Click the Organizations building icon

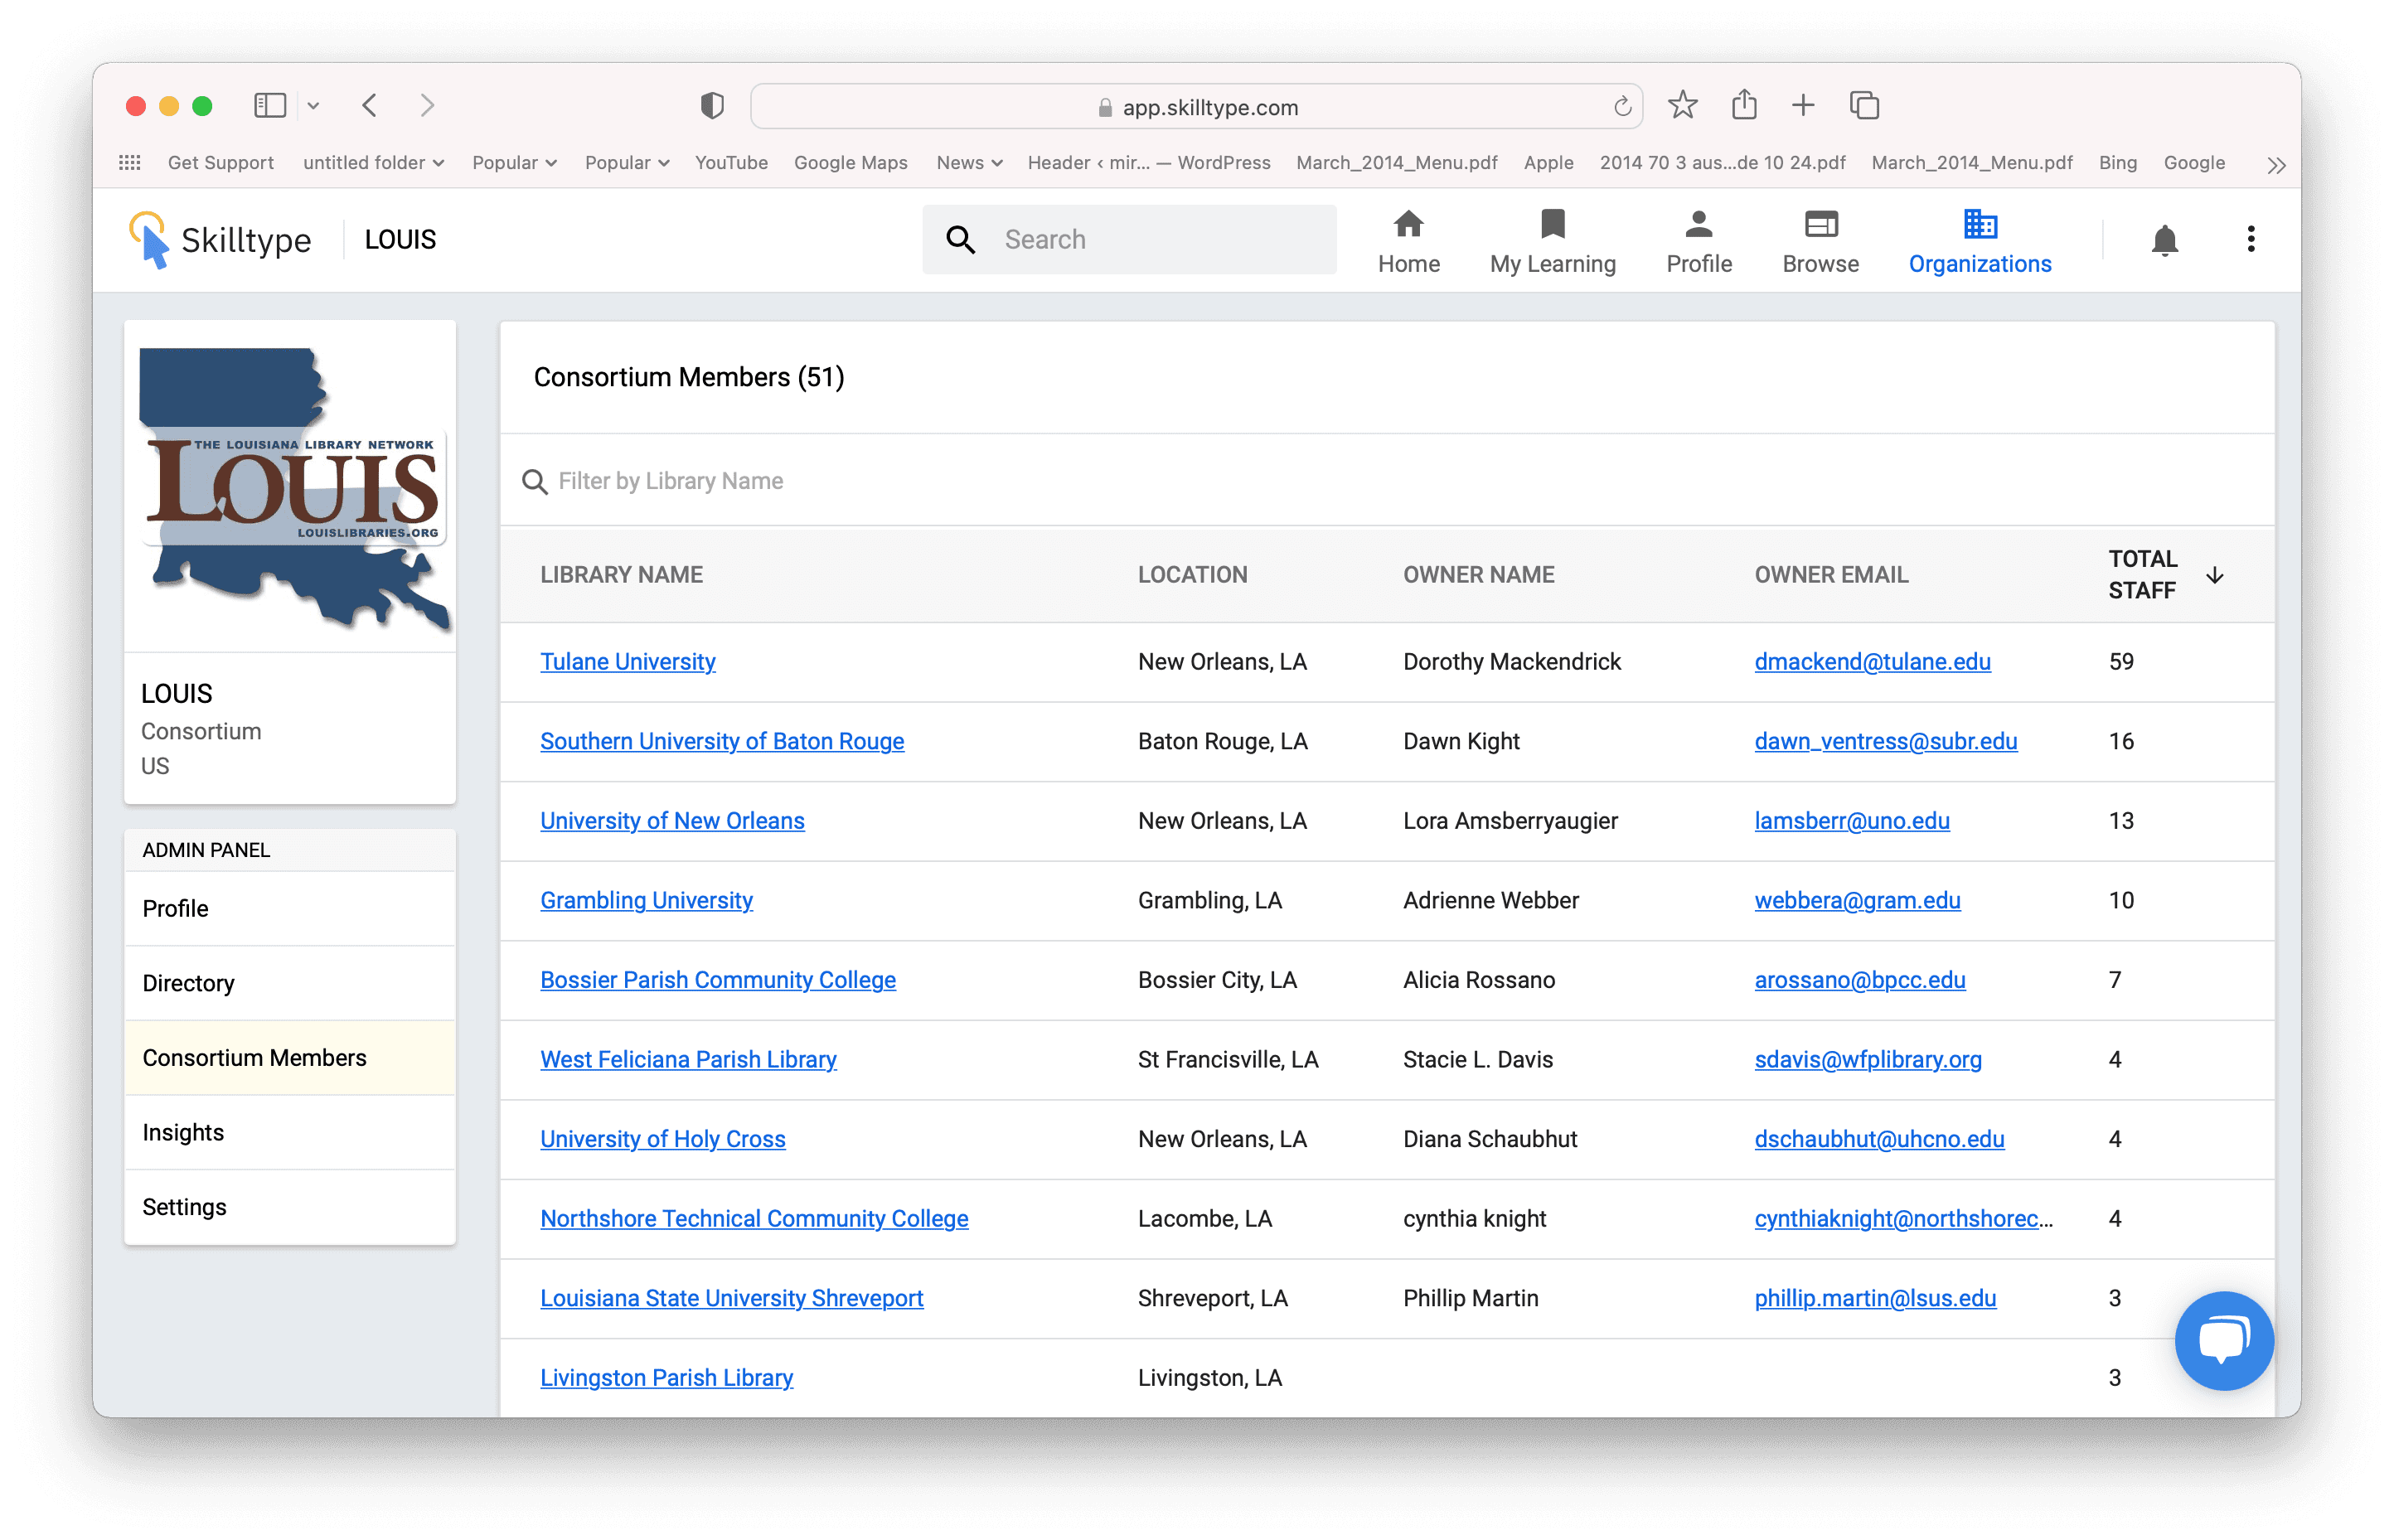1979,225
